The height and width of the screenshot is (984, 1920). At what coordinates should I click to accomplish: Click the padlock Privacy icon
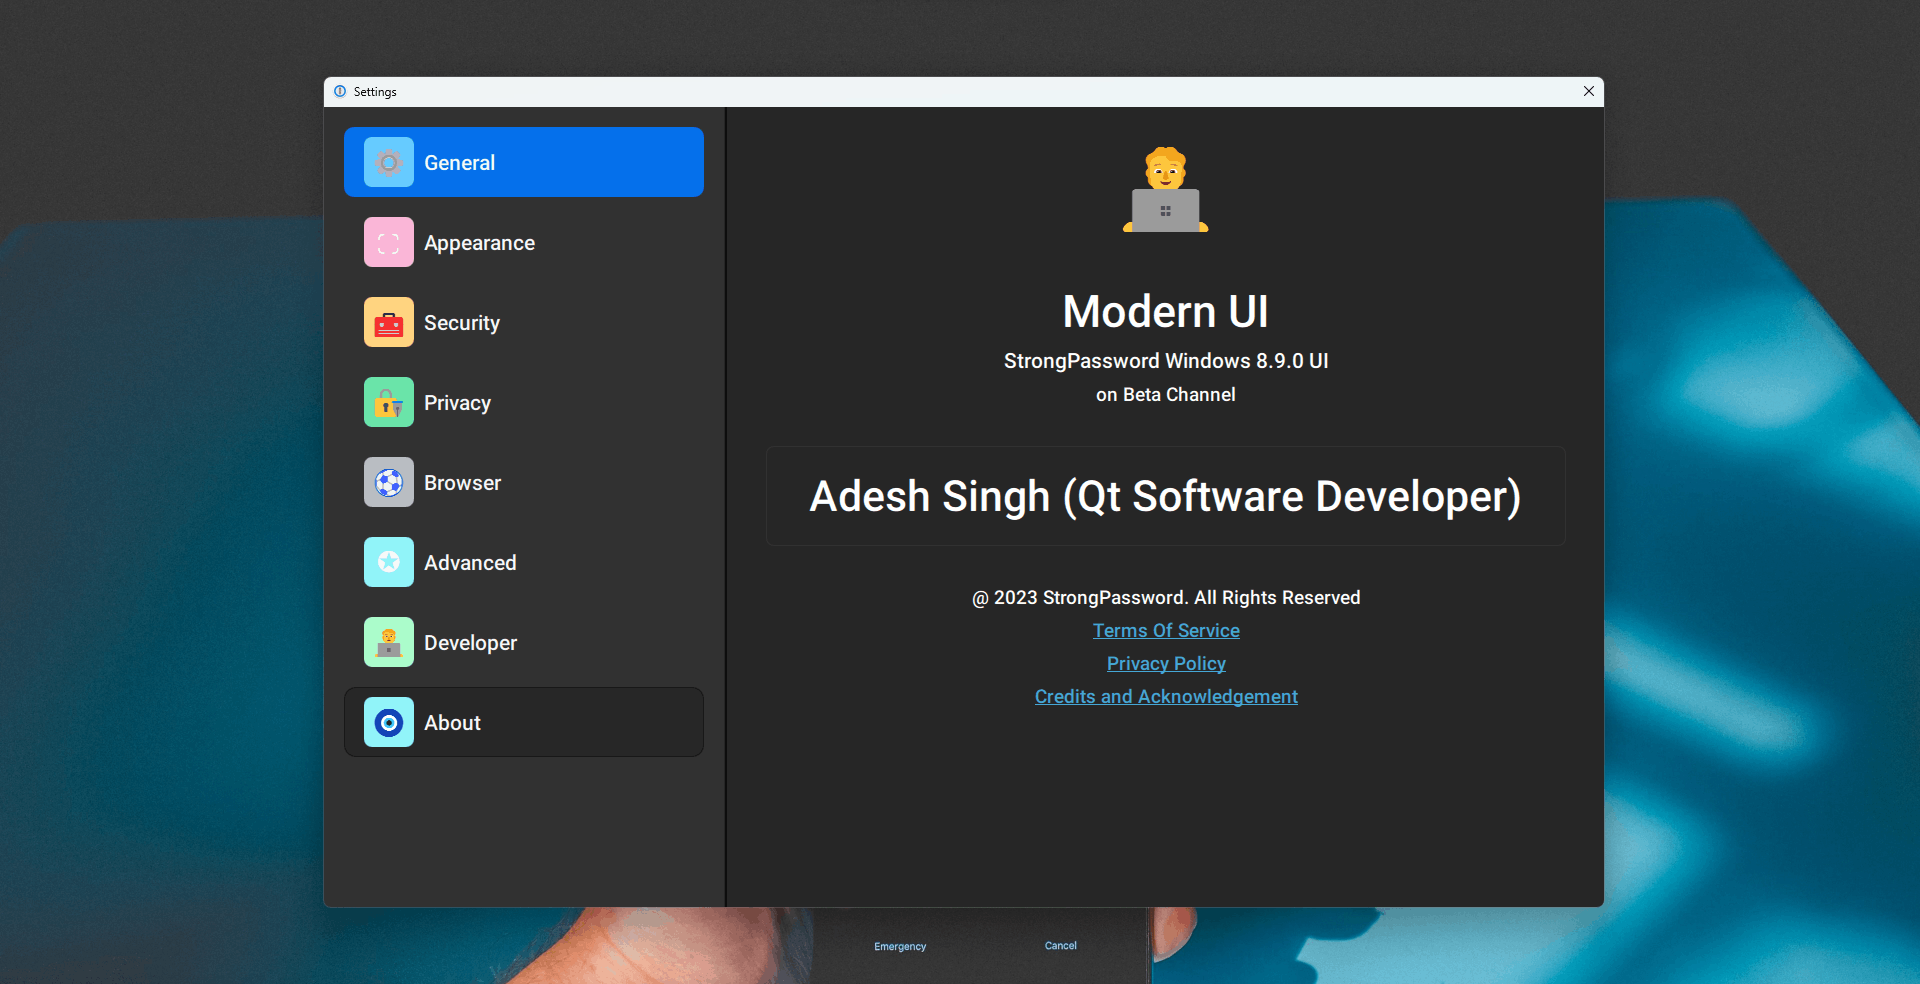click(x=389, y=402)
